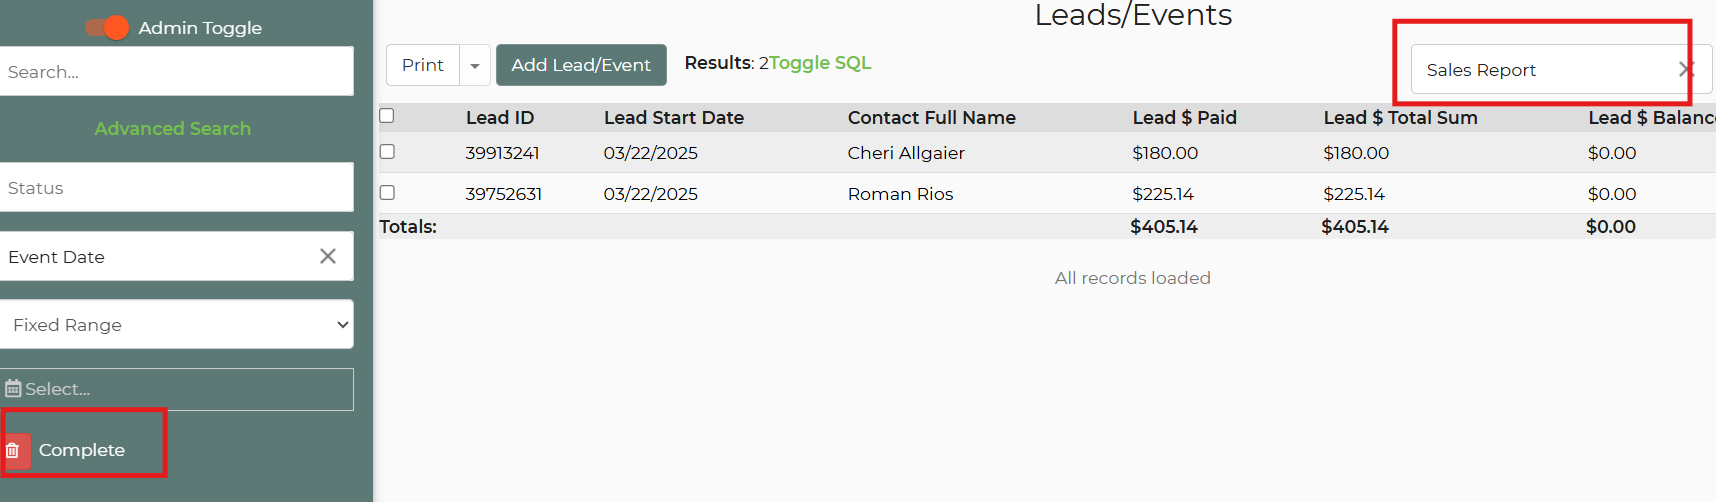
Task: Click Add Lead/Event button
Action: click(x=581, y=65)
